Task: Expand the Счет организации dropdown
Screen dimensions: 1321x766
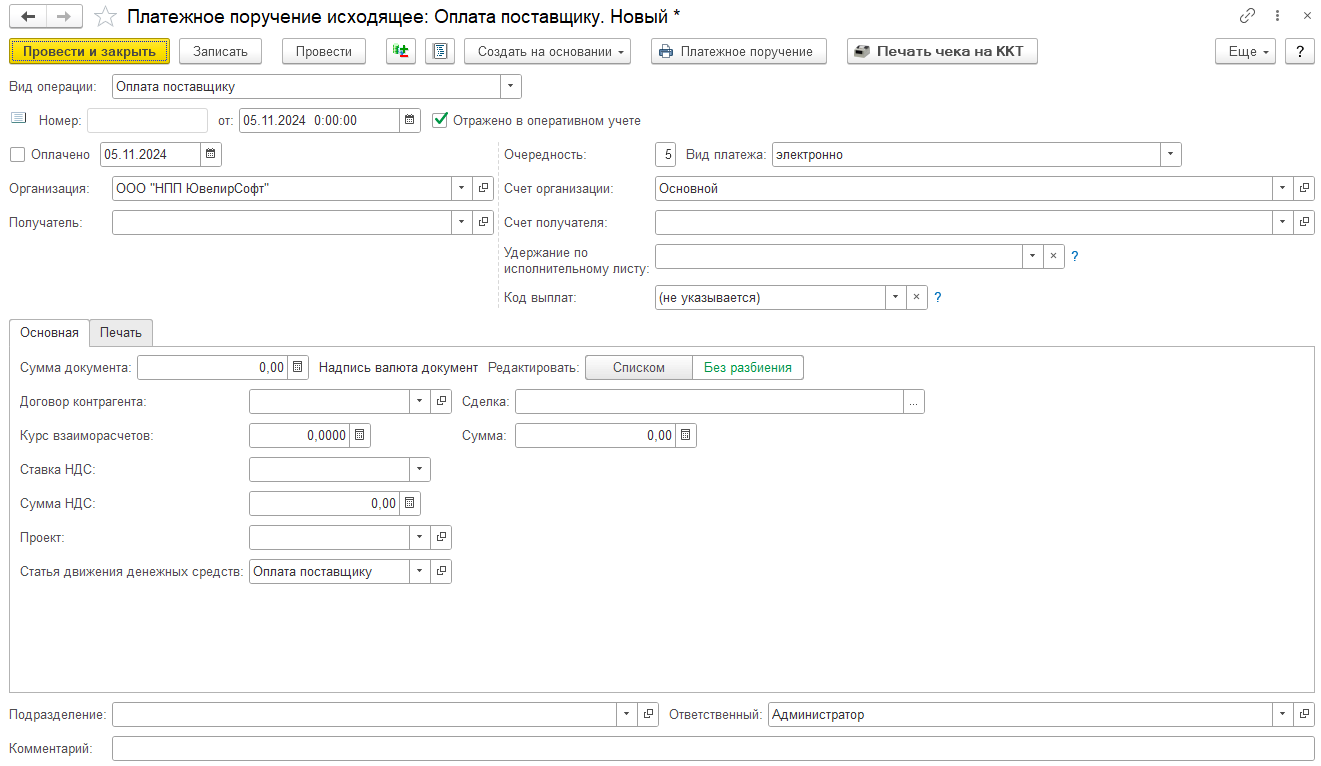Action: pos(1282,188)
